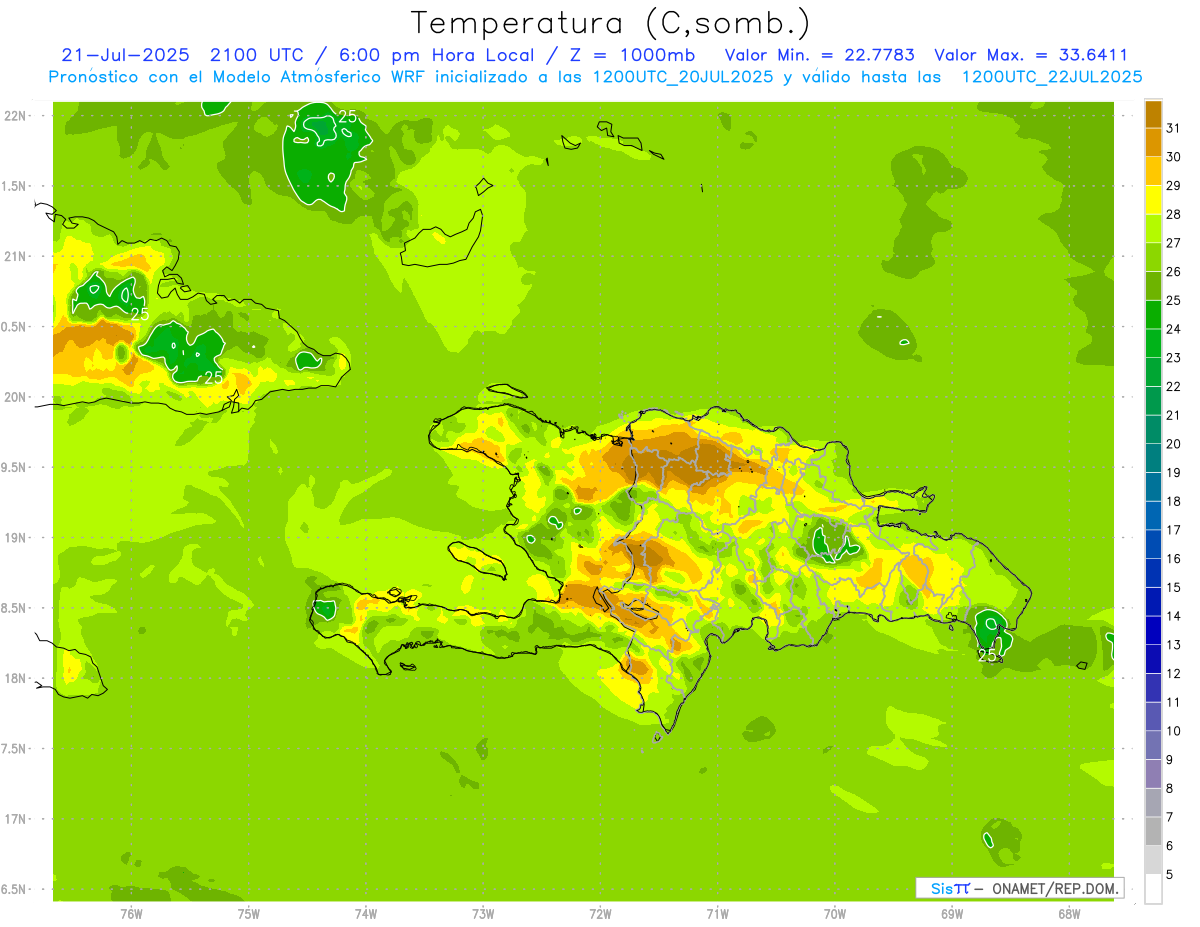The image size is (1200, 927).
Task: Click the 9.5N latitude tick label
Action: point(15,468)
